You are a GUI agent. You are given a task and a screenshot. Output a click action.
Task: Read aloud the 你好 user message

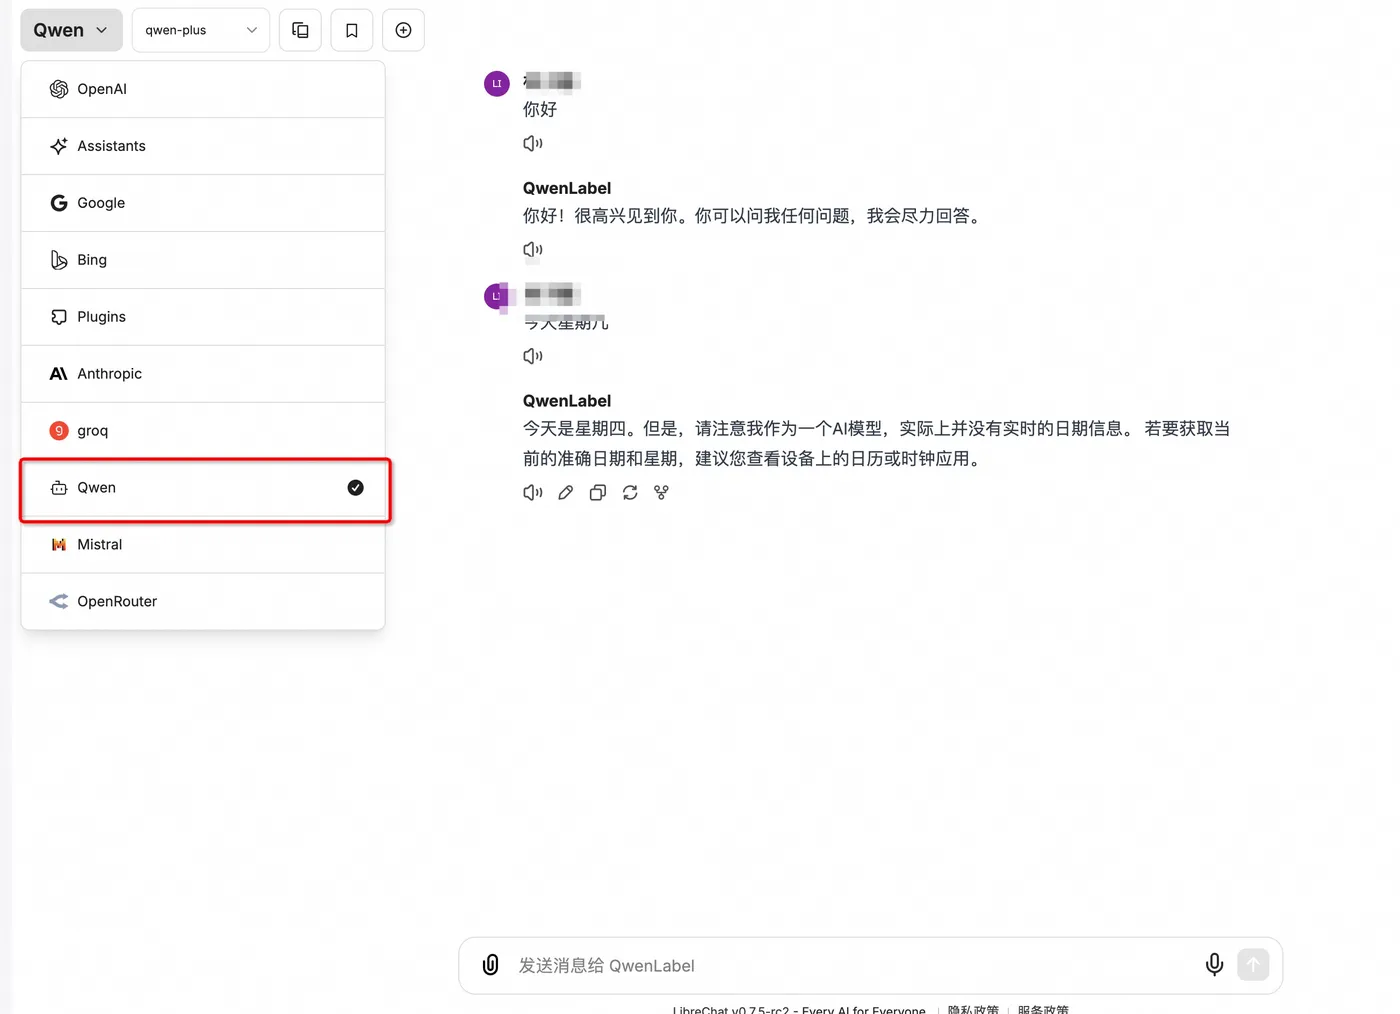[x=533, y=143]
